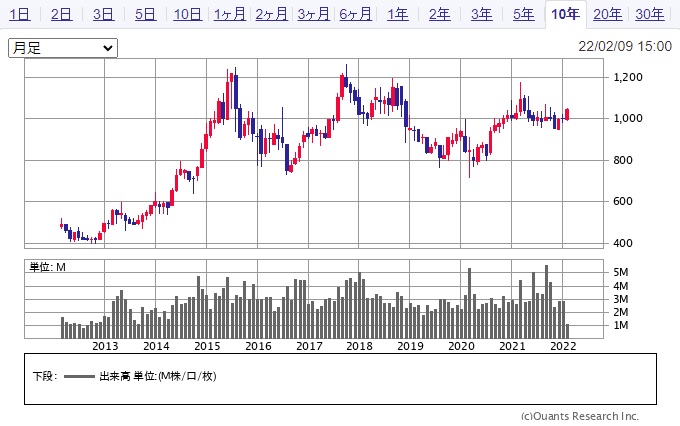
Task: Click the 1,200 price axis label
Action: 628,77
